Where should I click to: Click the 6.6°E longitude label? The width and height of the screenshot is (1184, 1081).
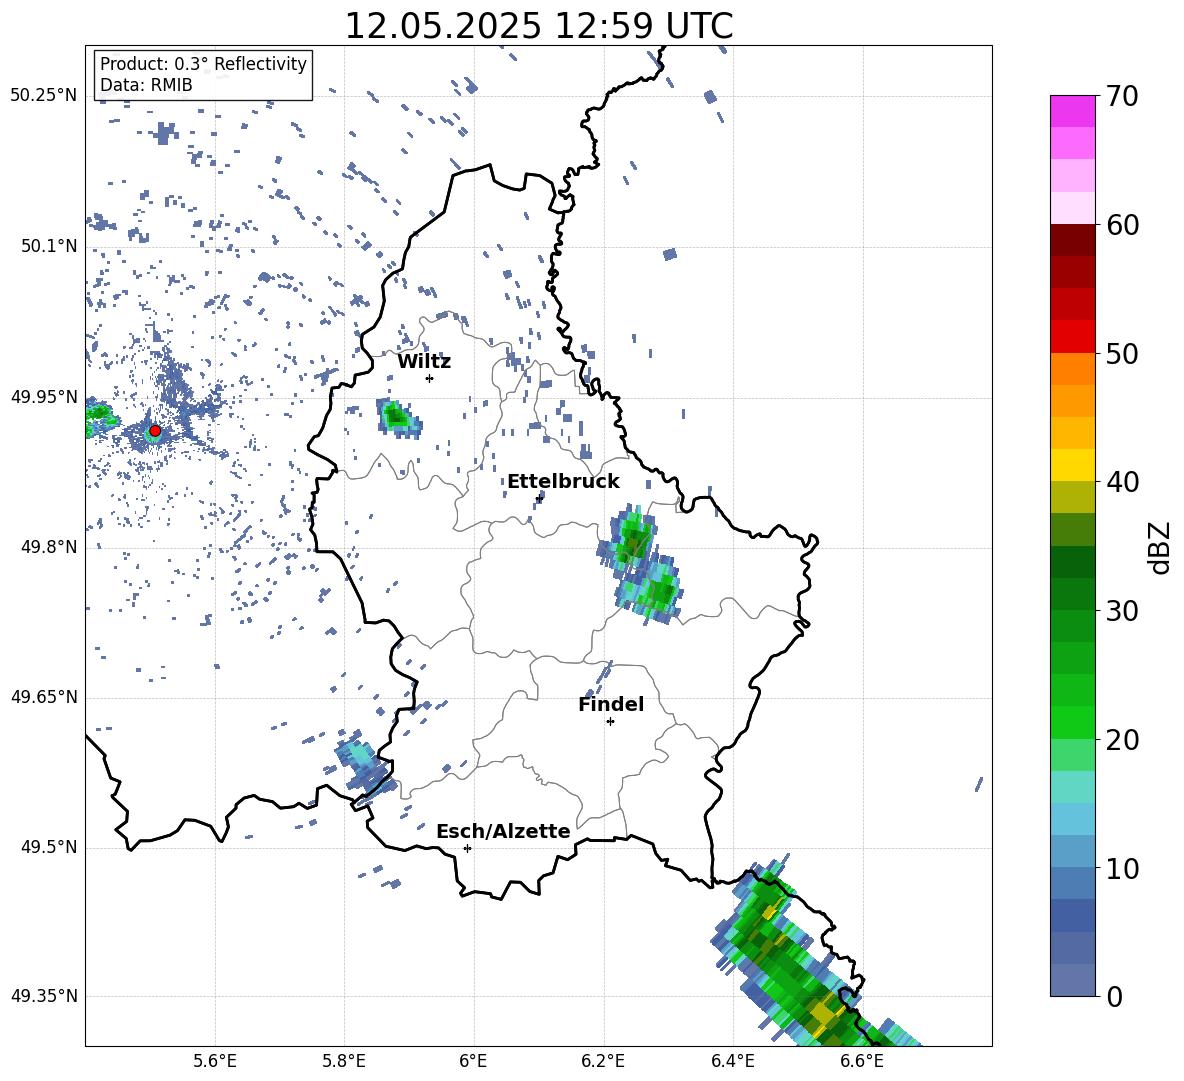(x=862, y=1061)
